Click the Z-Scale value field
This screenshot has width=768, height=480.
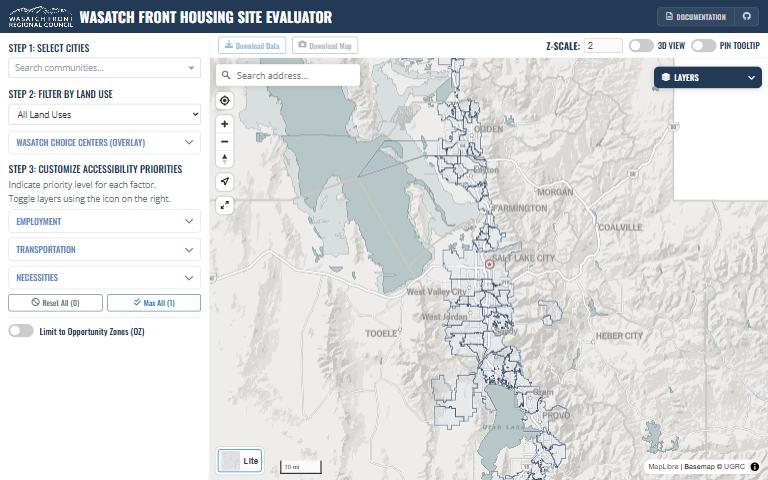[603, 46]
